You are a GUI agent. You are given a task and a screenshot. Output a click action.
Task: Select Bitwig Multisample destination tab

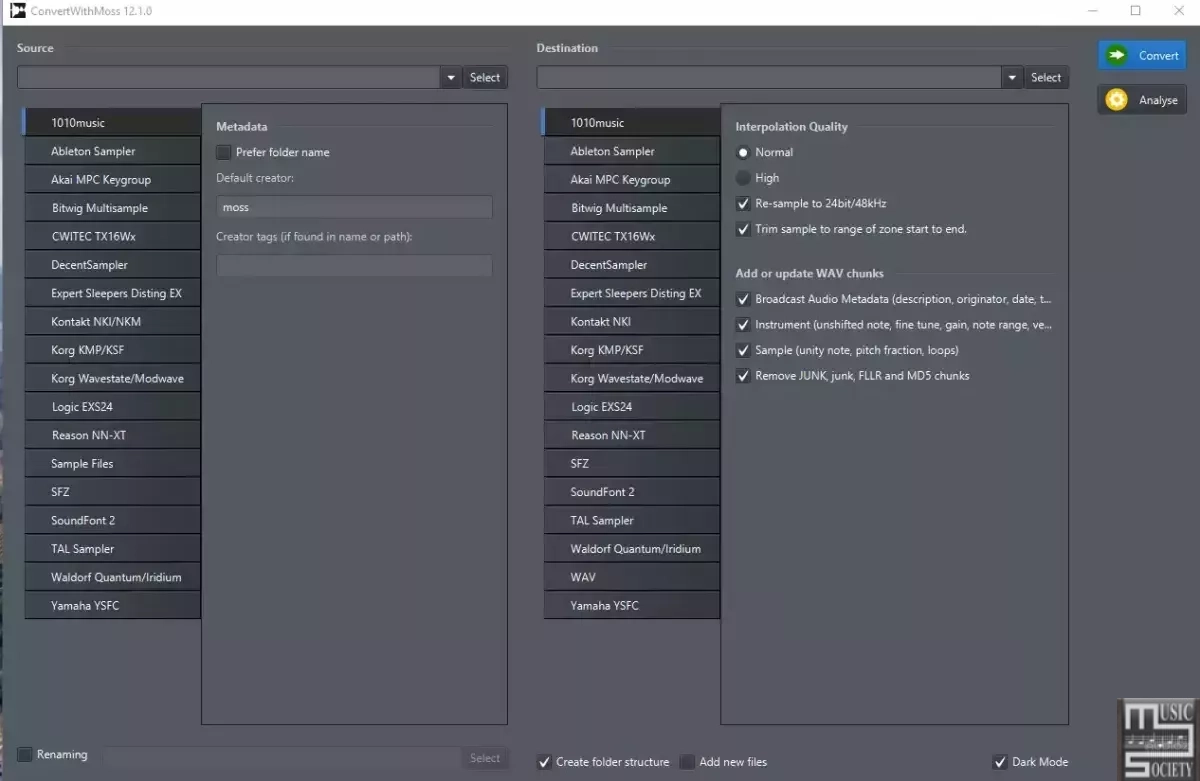click(632, 208)
